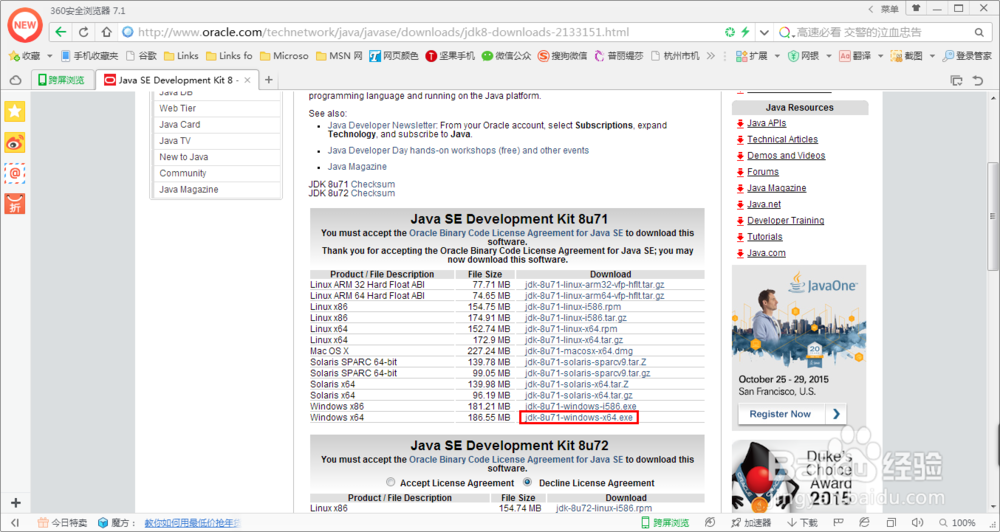Open the orange 折 discount sidebar icon
The width and height of the screenshot is (1000, 532).
15,204
